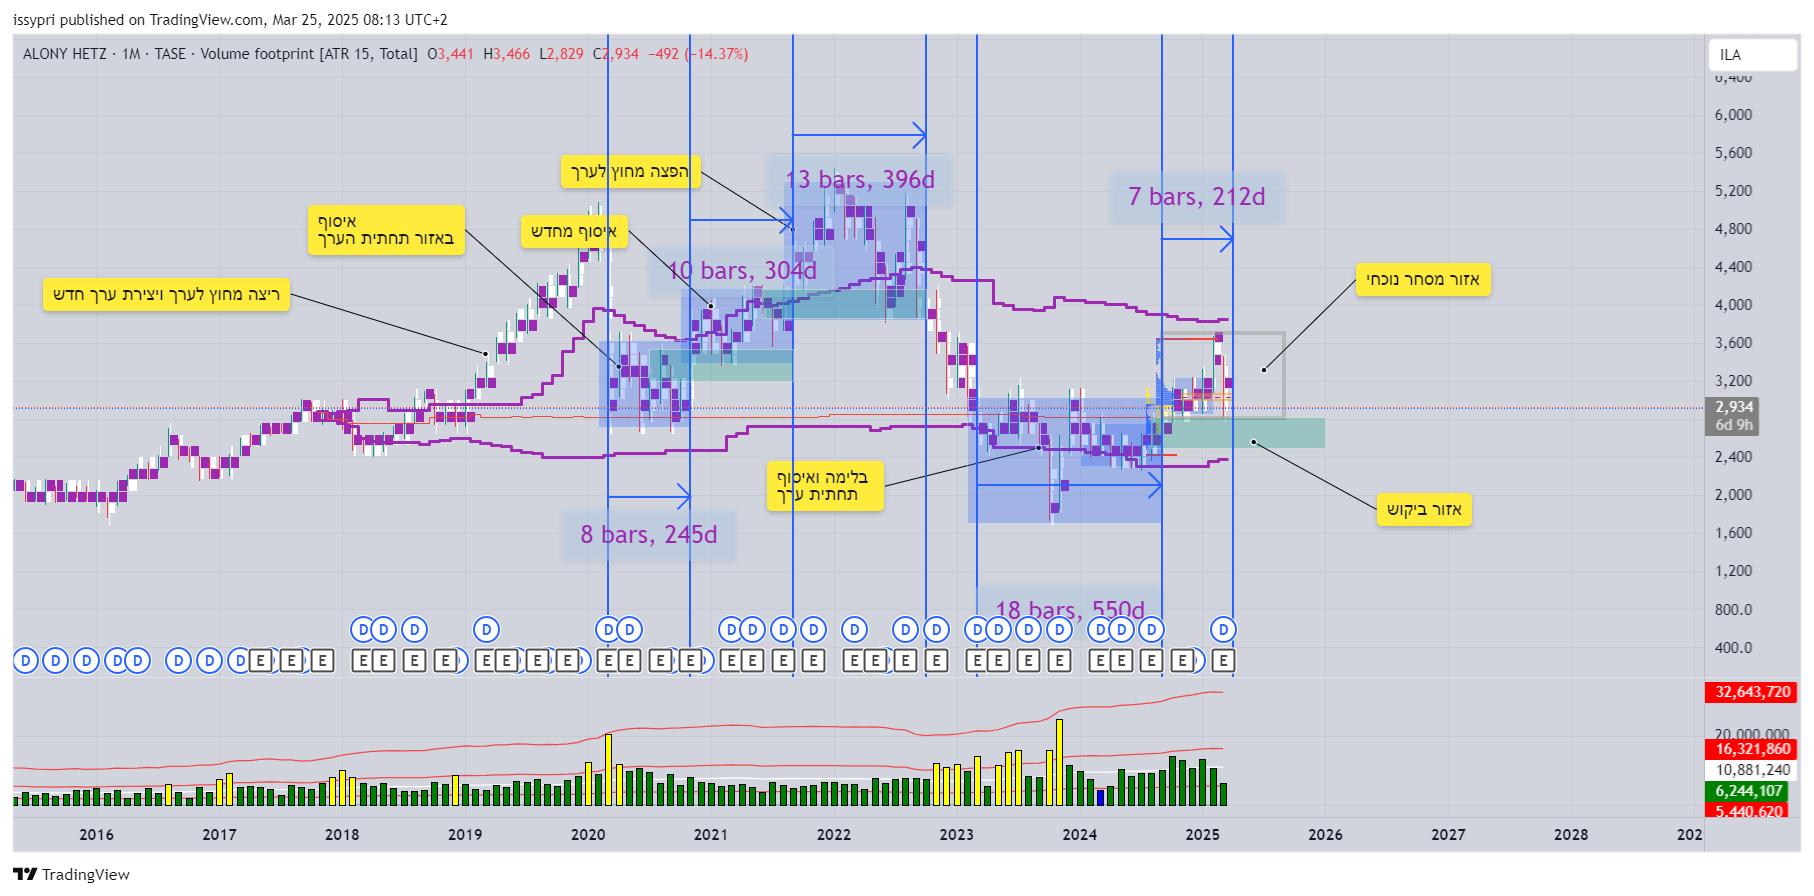Open the ILA currency selector
This screenshot has height=896, width=1814.
(1753, 55)
